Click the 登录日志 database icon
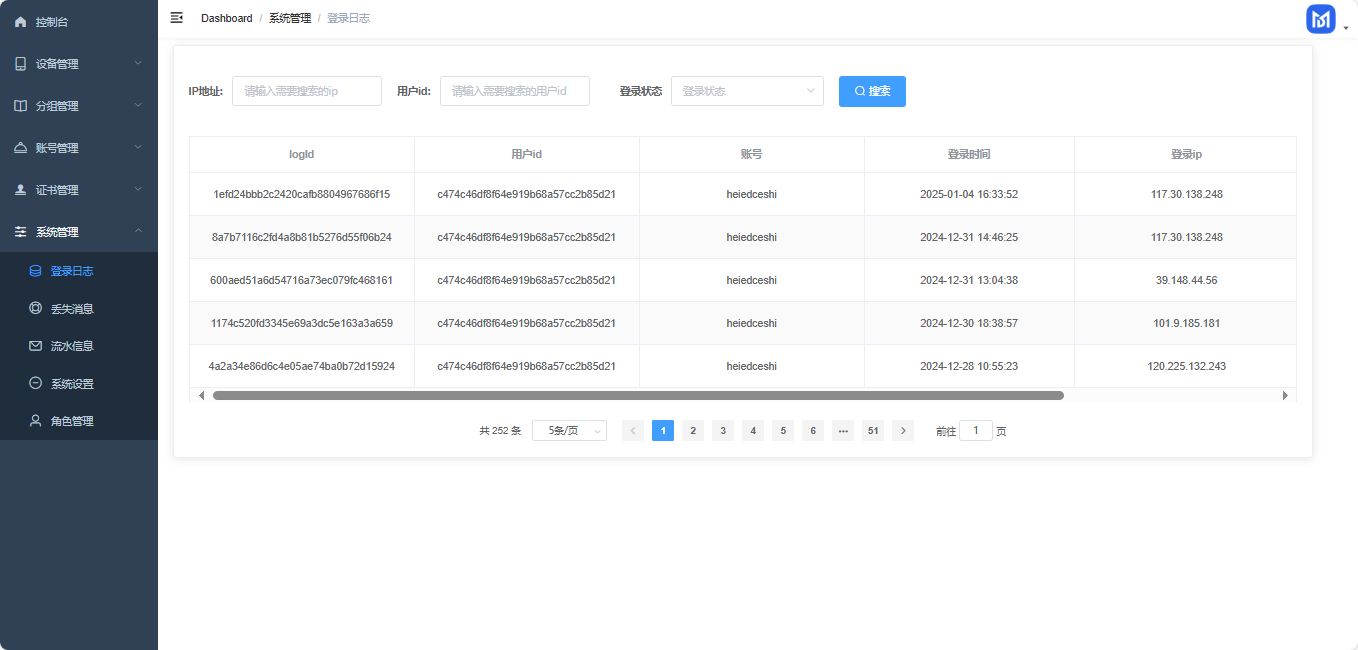The image size is (1358, 650). (x=35, y=271)
